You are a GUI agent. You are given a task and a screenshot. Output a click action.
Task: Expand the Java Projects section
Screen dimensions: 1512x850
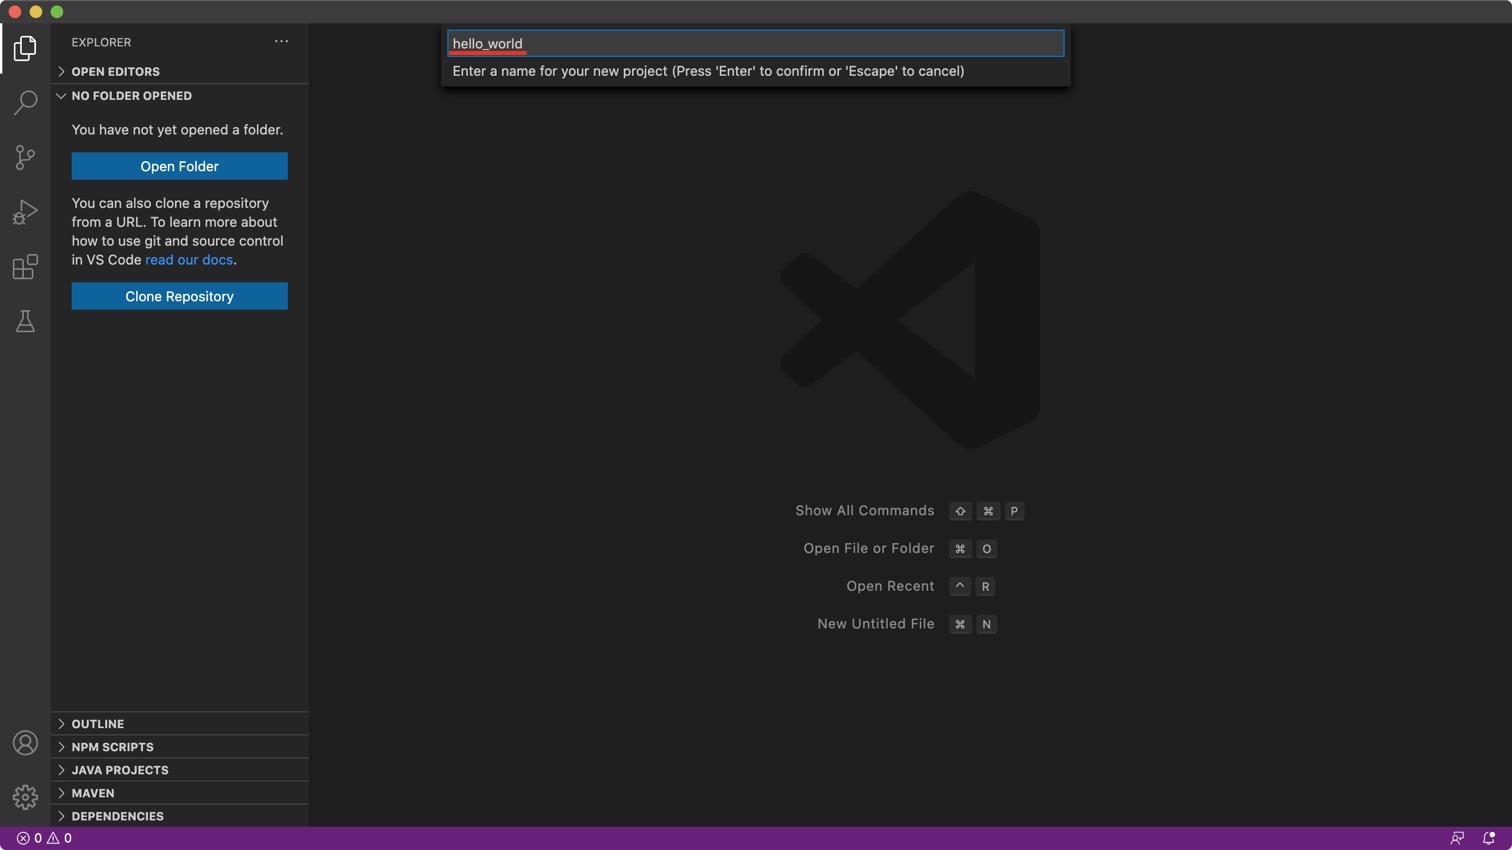180,770
